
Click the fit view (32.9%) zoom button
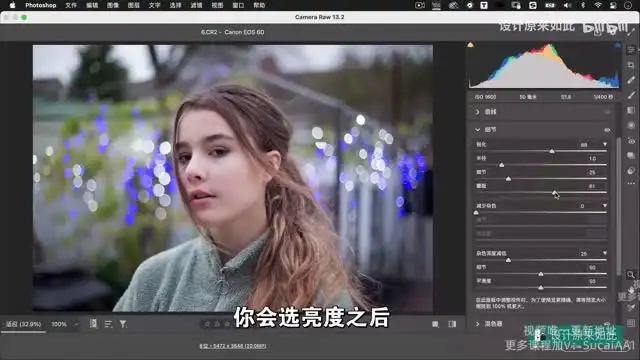point(23,324)
